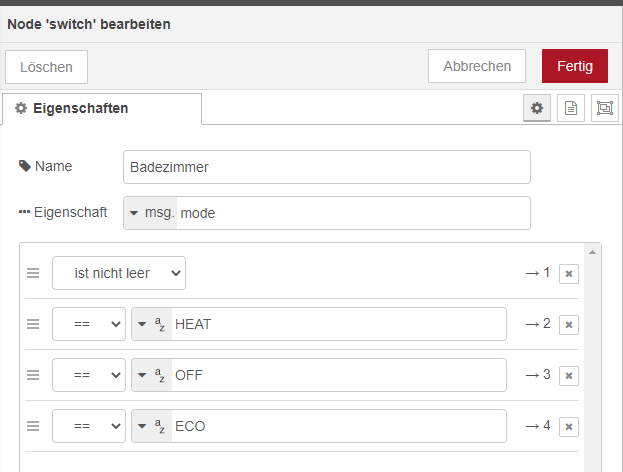
Task: Delete the 'ist nicht leer' rule
Action: tap(569, 273)
